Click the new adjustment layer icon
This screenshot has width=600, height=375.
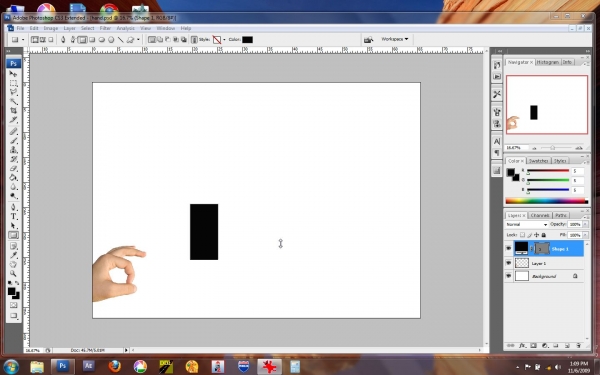pyautogui.click(x=545, y=346)
